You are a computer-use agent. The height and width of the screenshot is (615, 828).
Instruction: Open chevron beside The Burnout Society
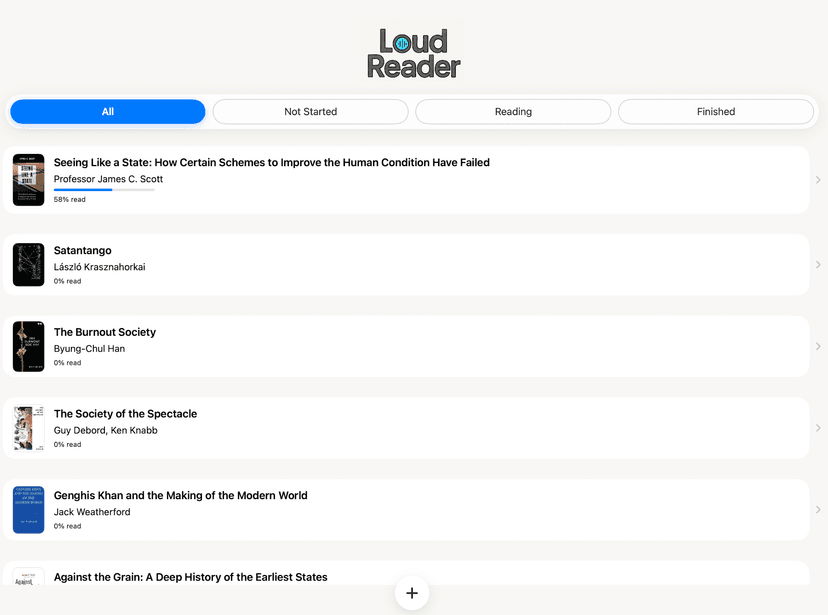pos(818,347)
